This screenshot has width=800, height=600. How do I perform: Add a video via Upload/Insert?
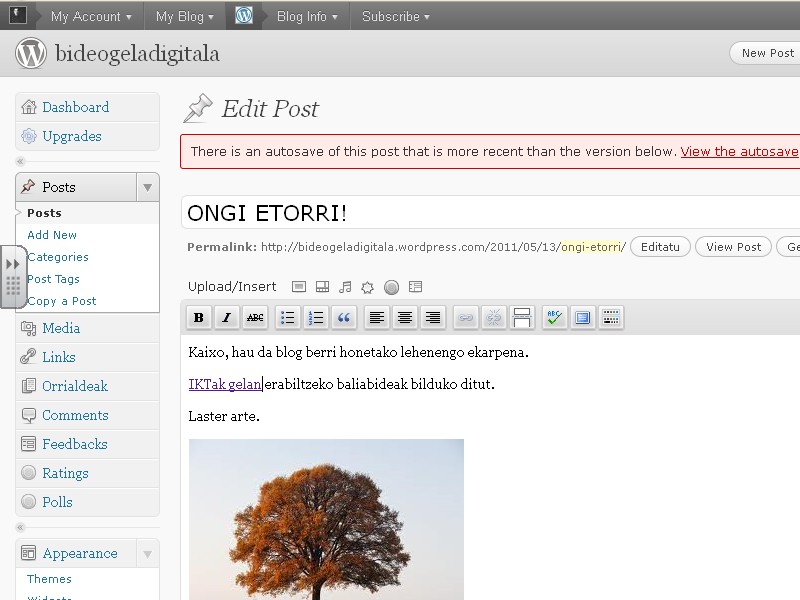322,287
